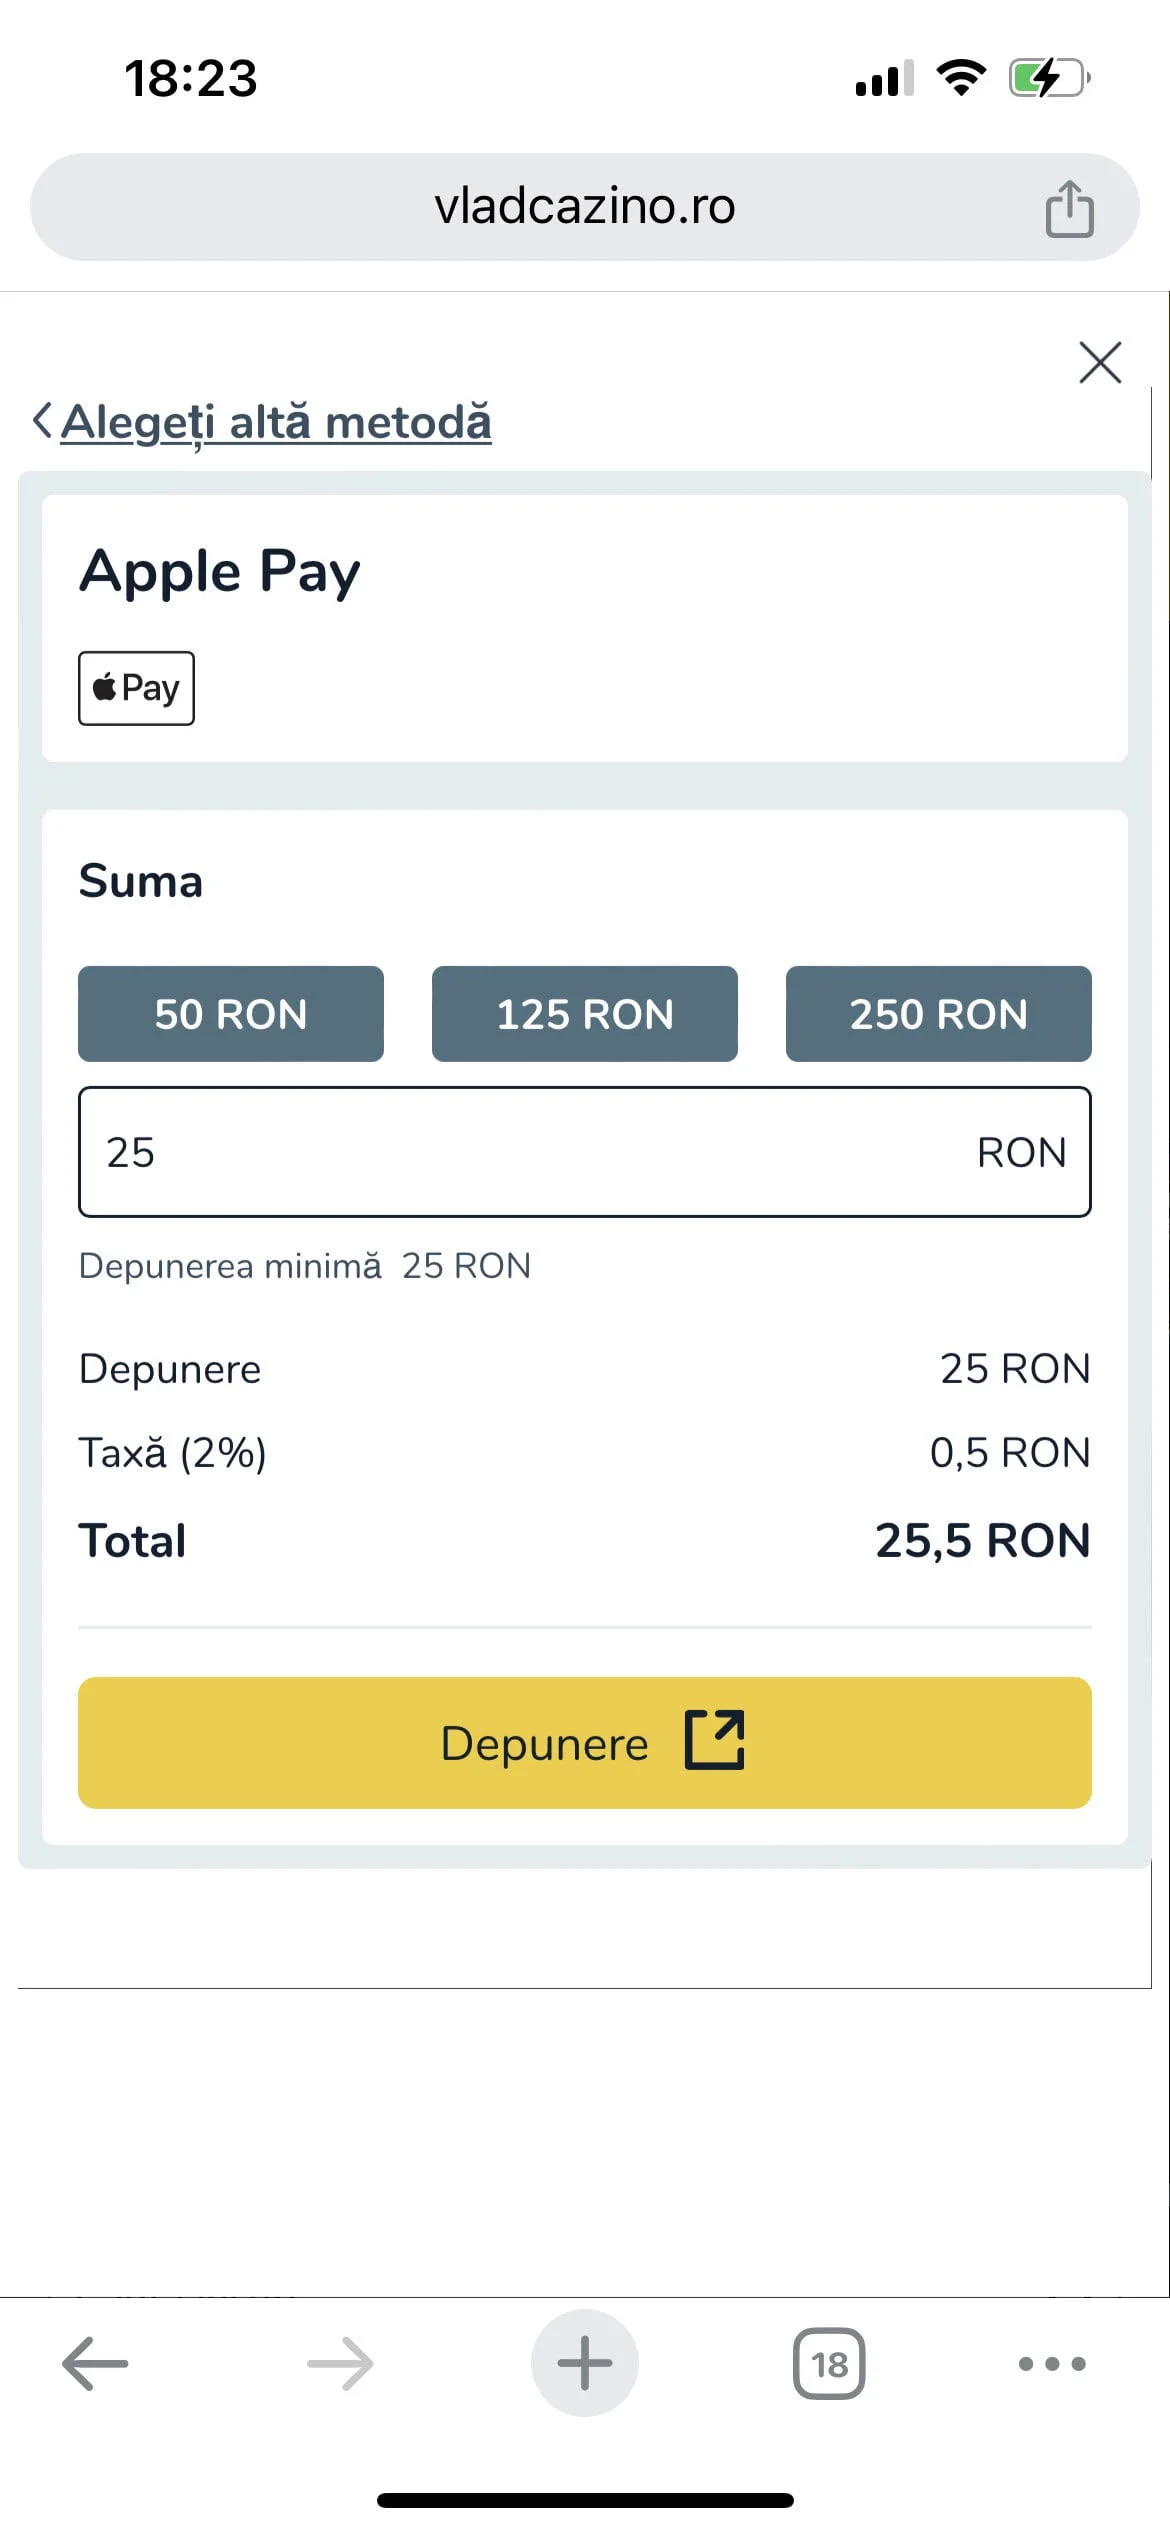Image resolution: width=1170 pixels, height=2532 pixels.
Task: Select the 50 RON preset amount
Action: [x=231, y=1013]
